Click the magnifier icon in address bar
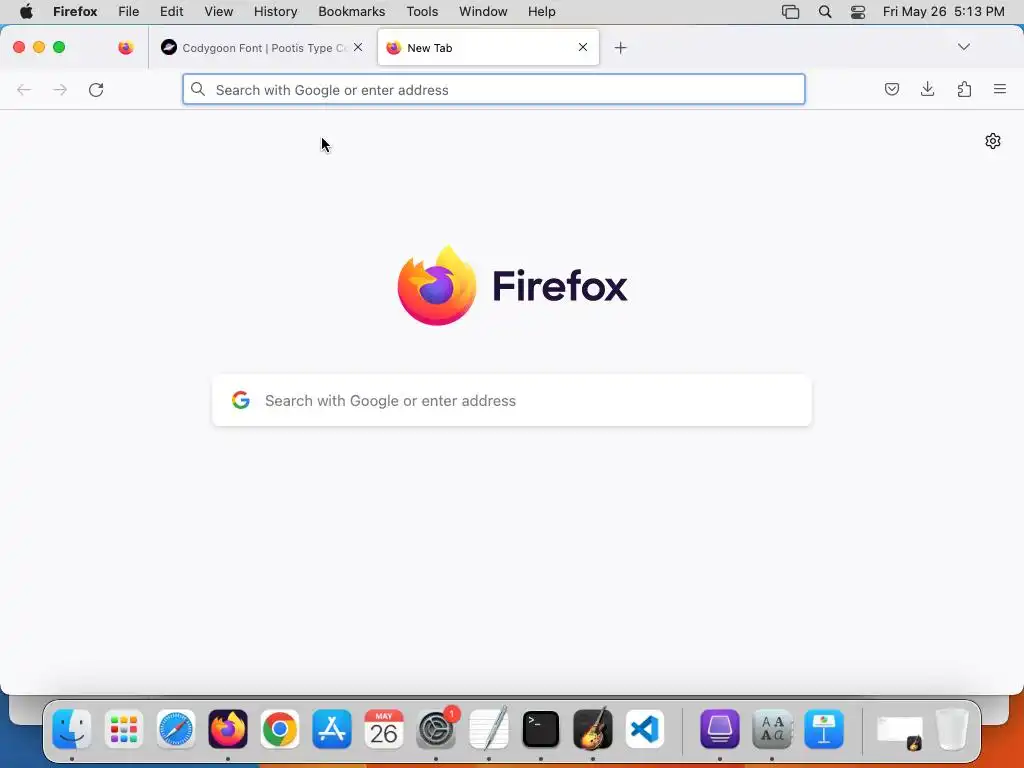Viewport: 1024px width, 768px height. (198, 89)
